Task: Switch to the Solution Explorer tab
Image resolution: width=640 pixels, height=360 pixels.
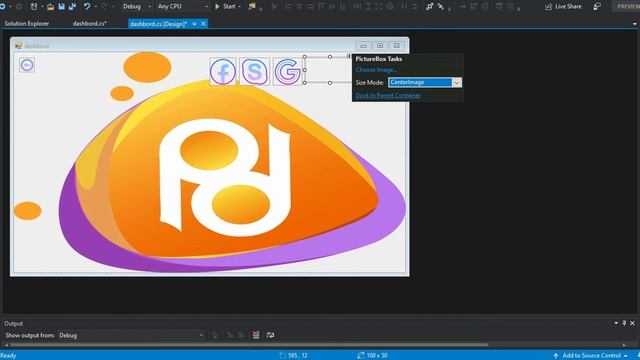Action: [27, 24]
